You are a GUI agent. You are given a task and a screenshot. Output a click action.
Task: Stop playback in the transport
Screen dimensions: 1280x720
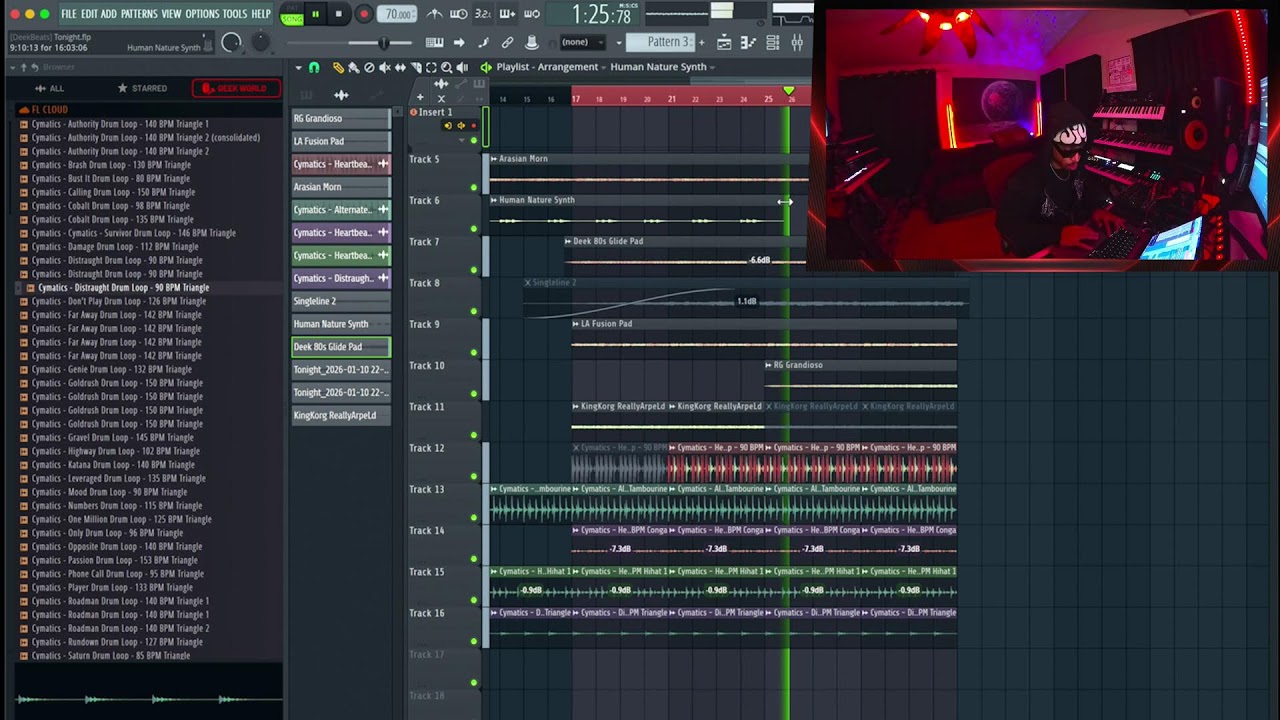pyautogui.click(x=339, y=14)
